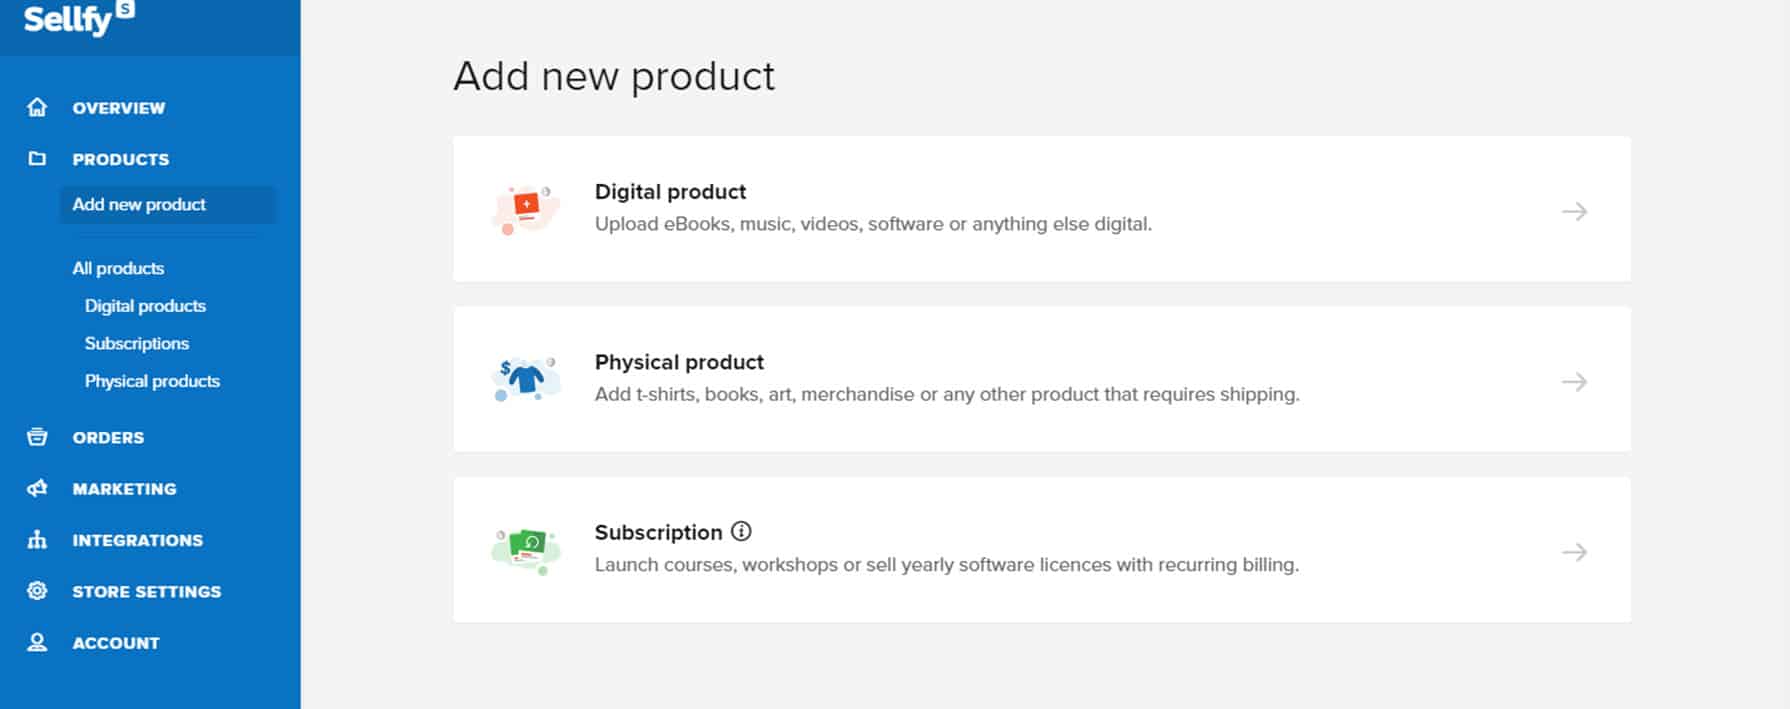
Task: Click the Subscription info icon
Action: [741, 531]
